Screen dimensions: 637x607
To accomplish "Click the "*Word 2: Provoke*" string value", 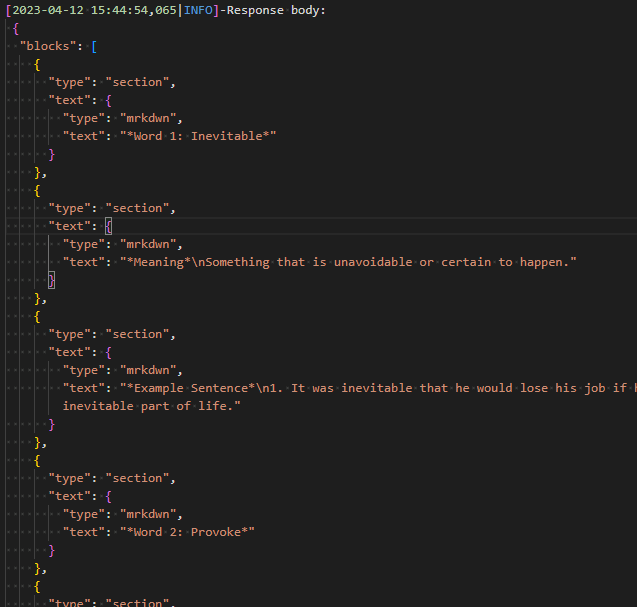I will [x=187, y=532].
